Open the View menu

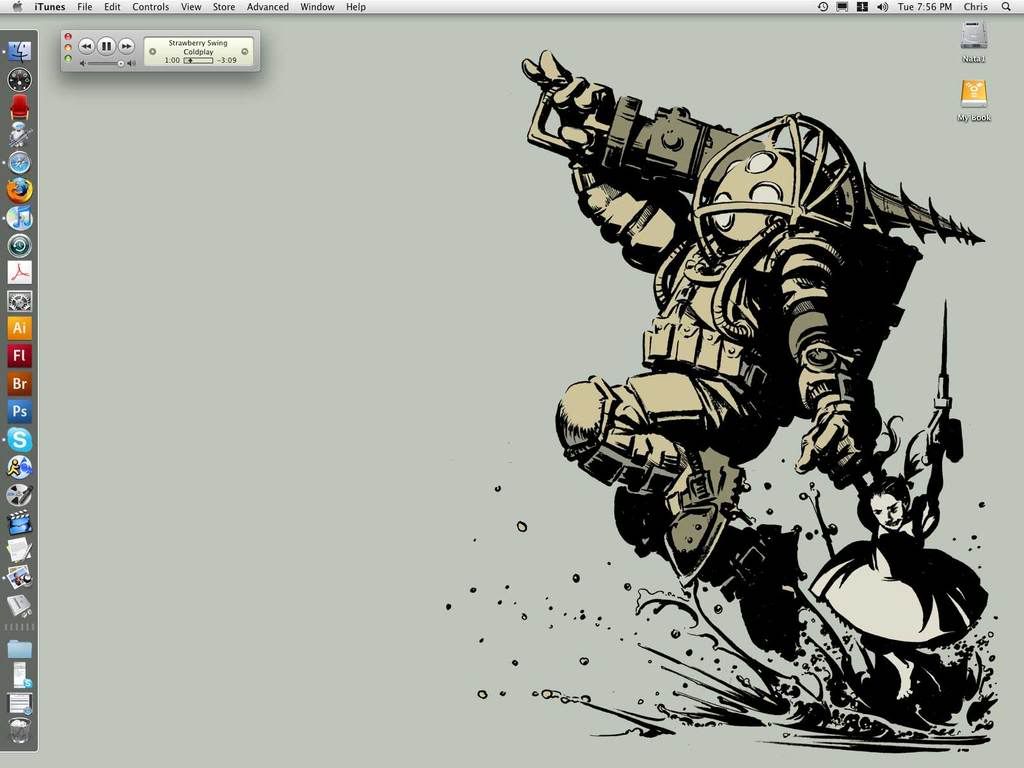pos(191,7)
